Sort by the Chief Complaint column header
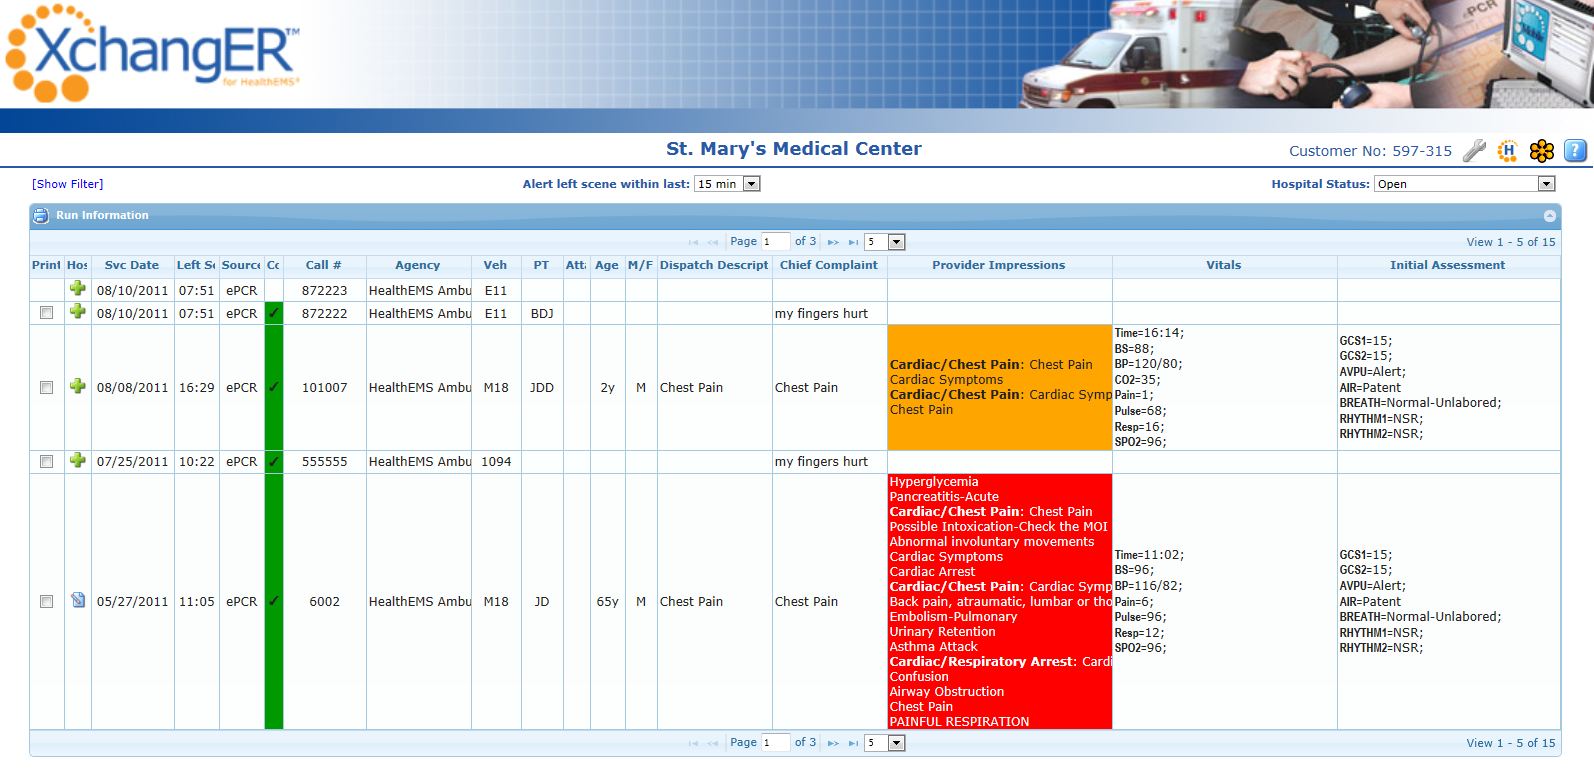 (x=828, y=266)
